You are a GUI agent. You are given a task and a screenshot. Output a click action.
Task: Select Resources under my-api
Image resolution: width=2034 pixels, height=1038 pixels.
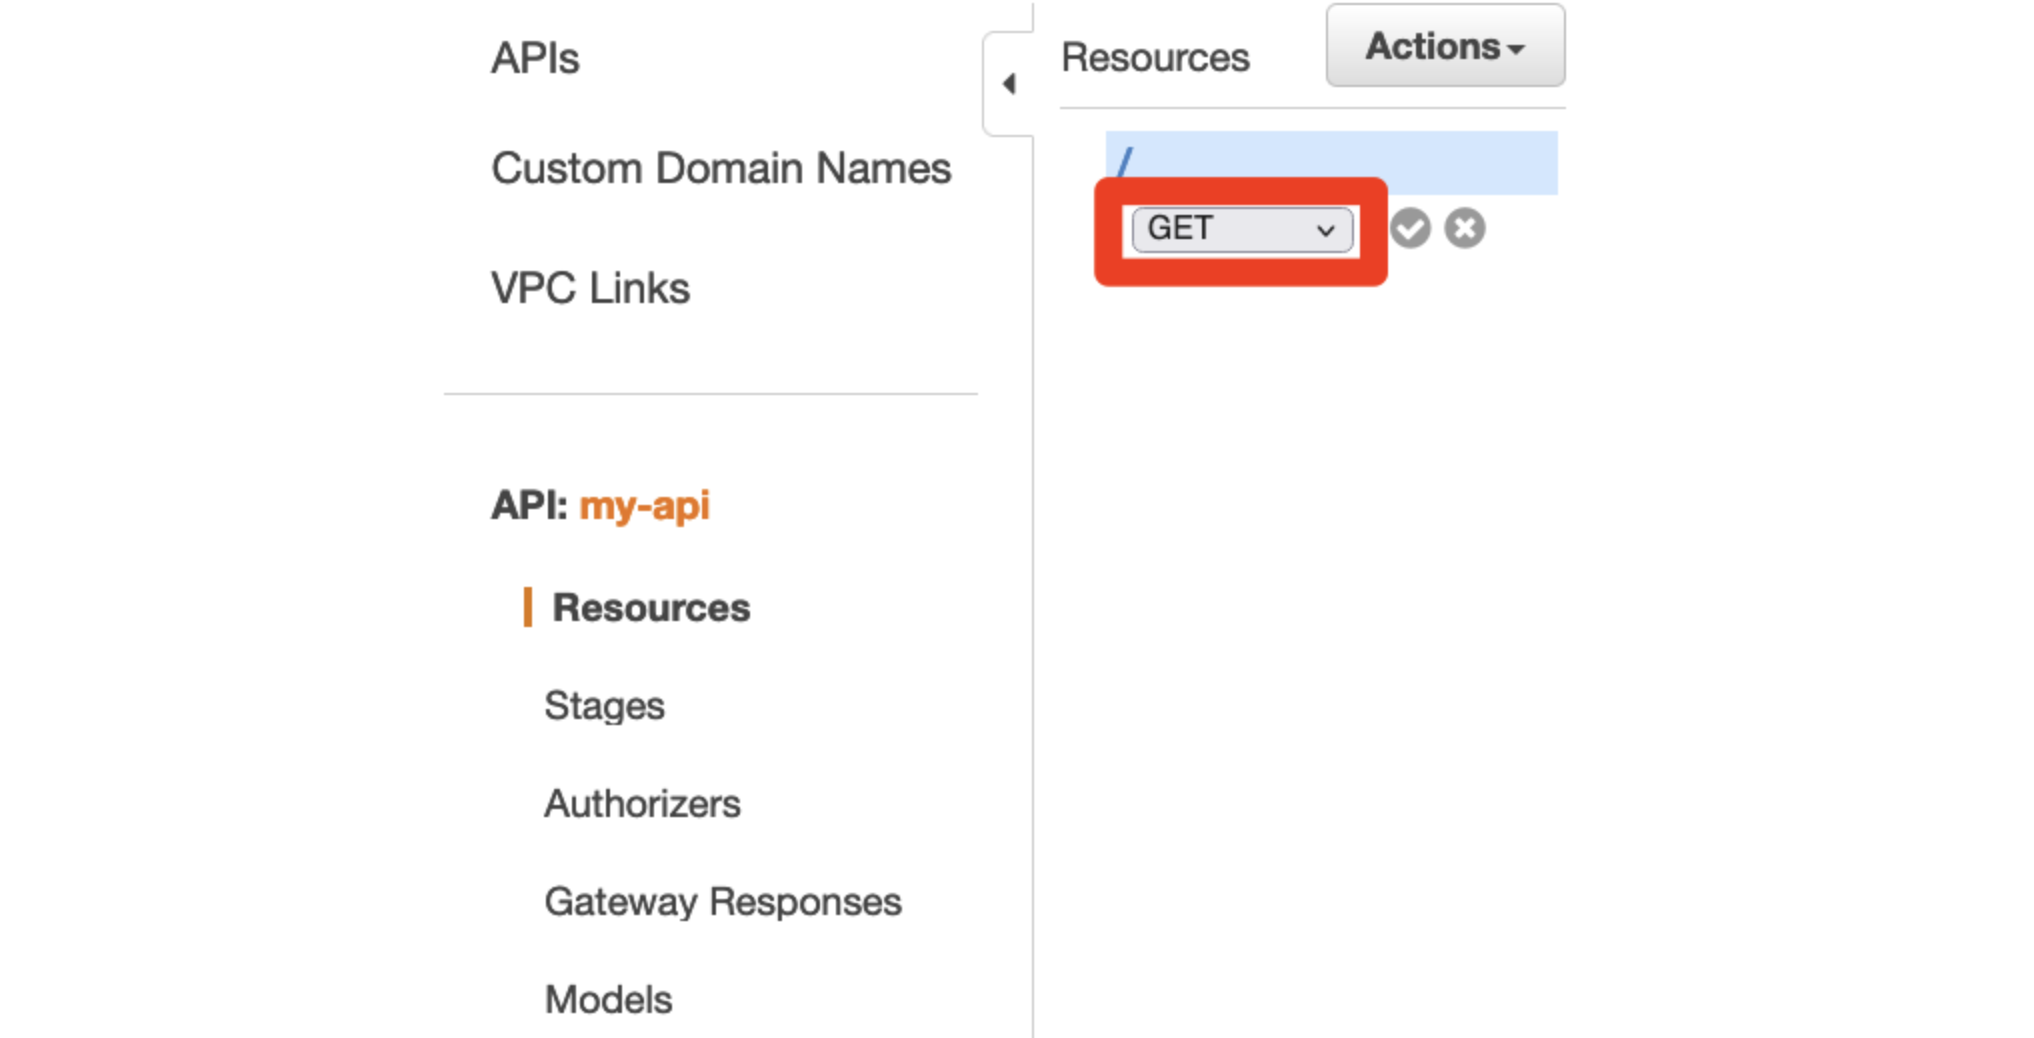(x=651, y=607)
